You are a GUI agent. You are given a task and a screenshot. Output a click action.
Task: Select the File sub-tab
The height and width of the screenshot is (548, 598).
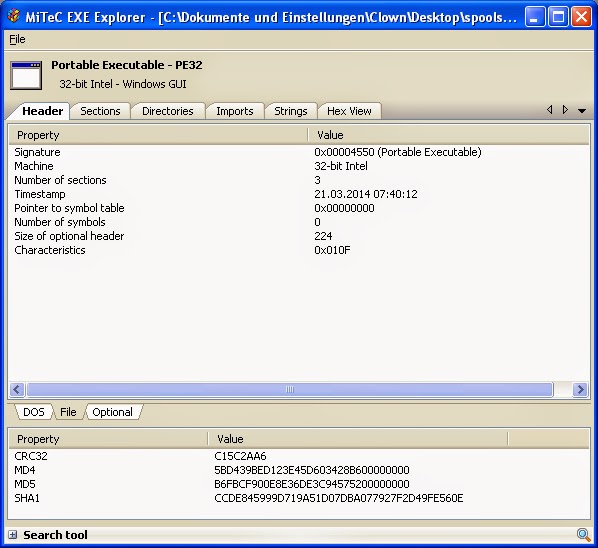(x=68, y=412)
